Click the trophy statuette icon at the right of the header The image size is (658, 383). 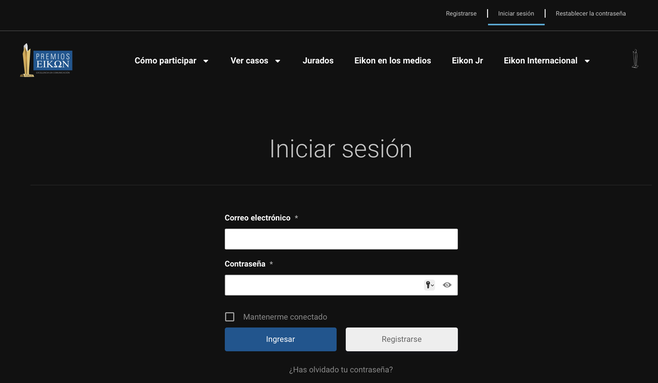click(x=635, y=59)
